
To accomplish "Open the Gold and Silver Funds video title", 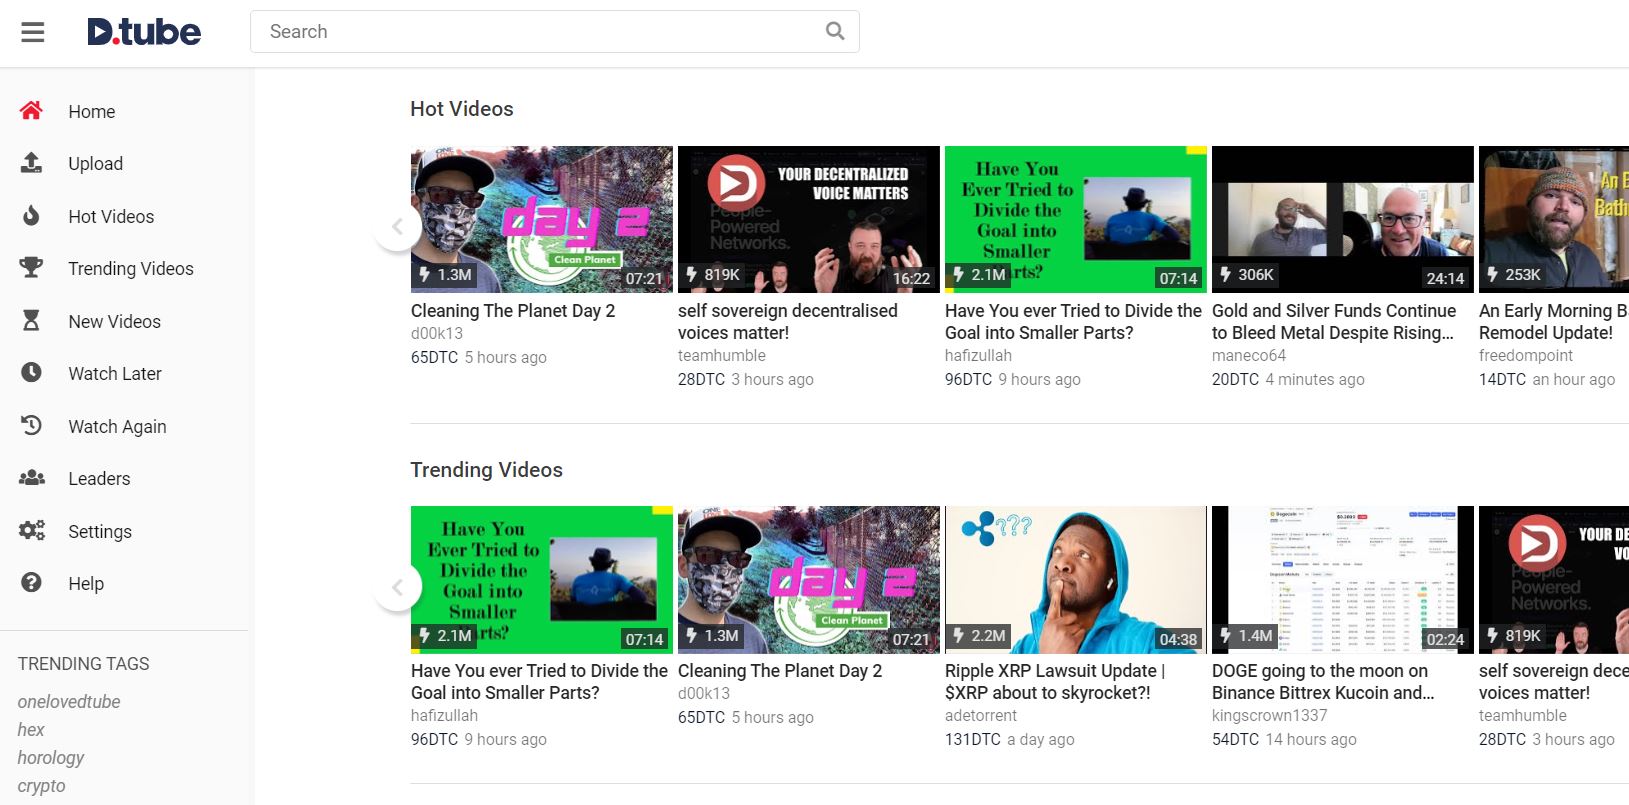I will (x=1334, y=322).
